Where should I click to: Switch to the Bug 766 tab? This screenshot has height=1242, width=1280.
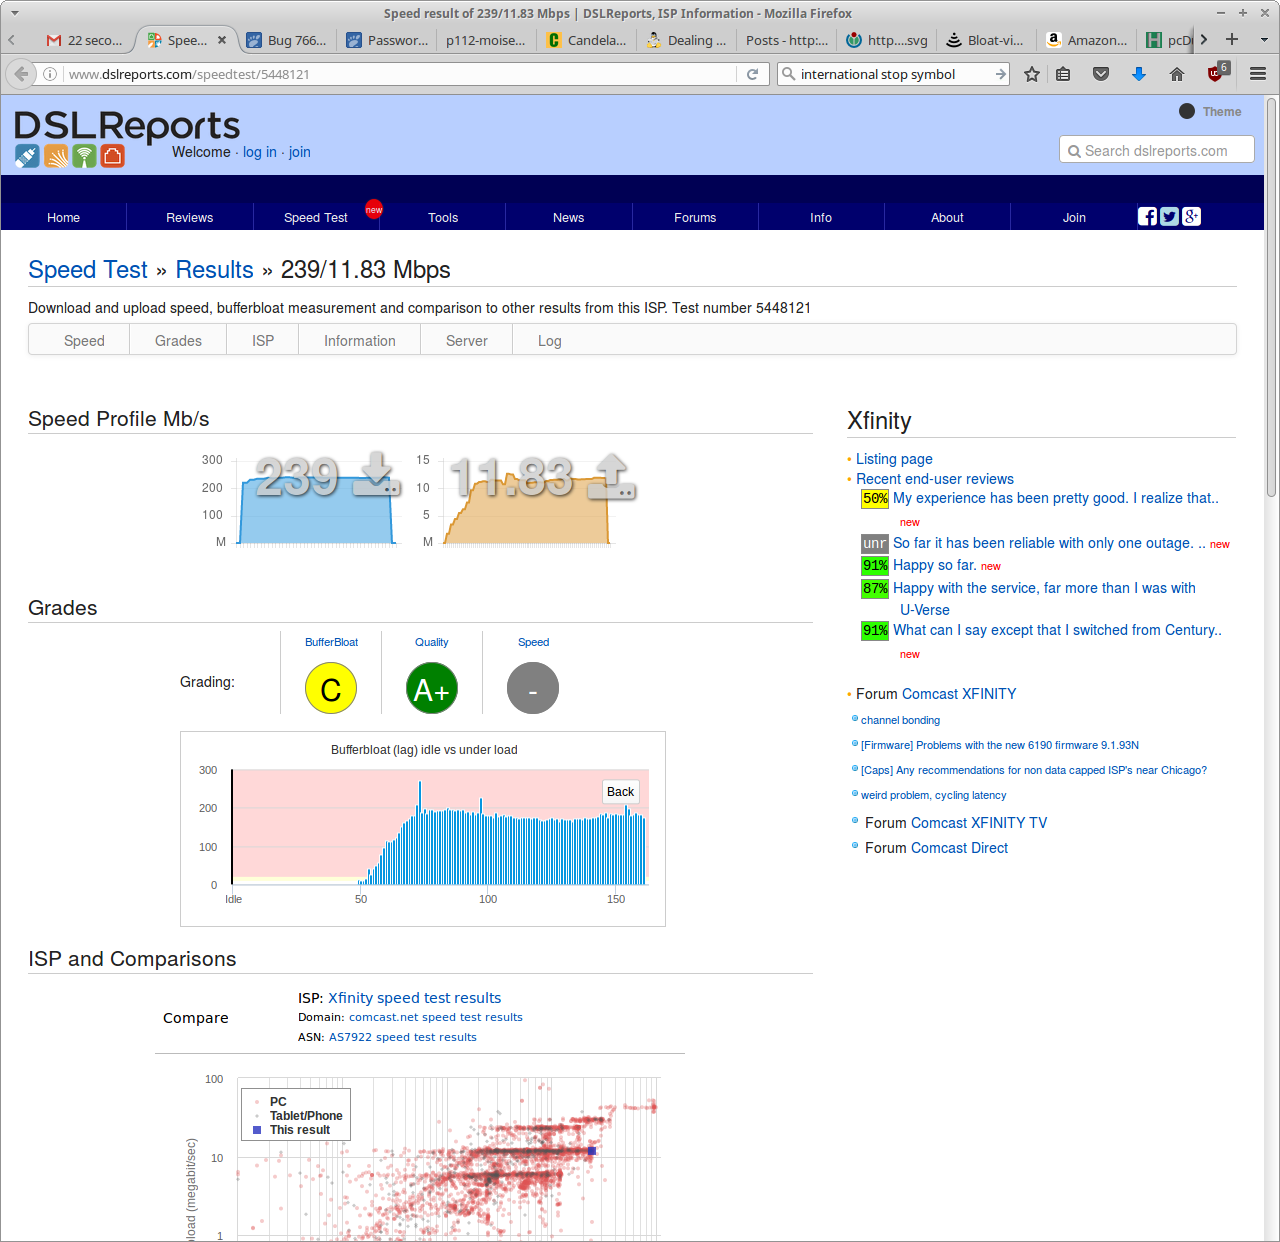pos(287,40)
